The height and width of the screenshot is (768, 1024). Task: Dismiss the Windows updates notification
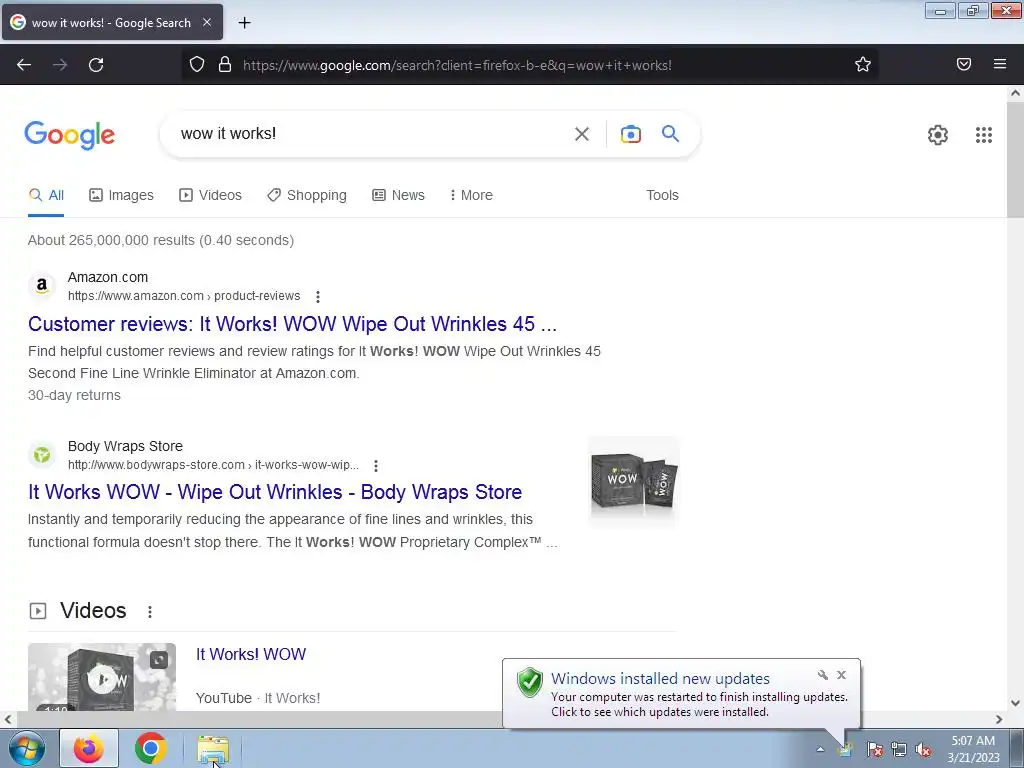[841, 675]
